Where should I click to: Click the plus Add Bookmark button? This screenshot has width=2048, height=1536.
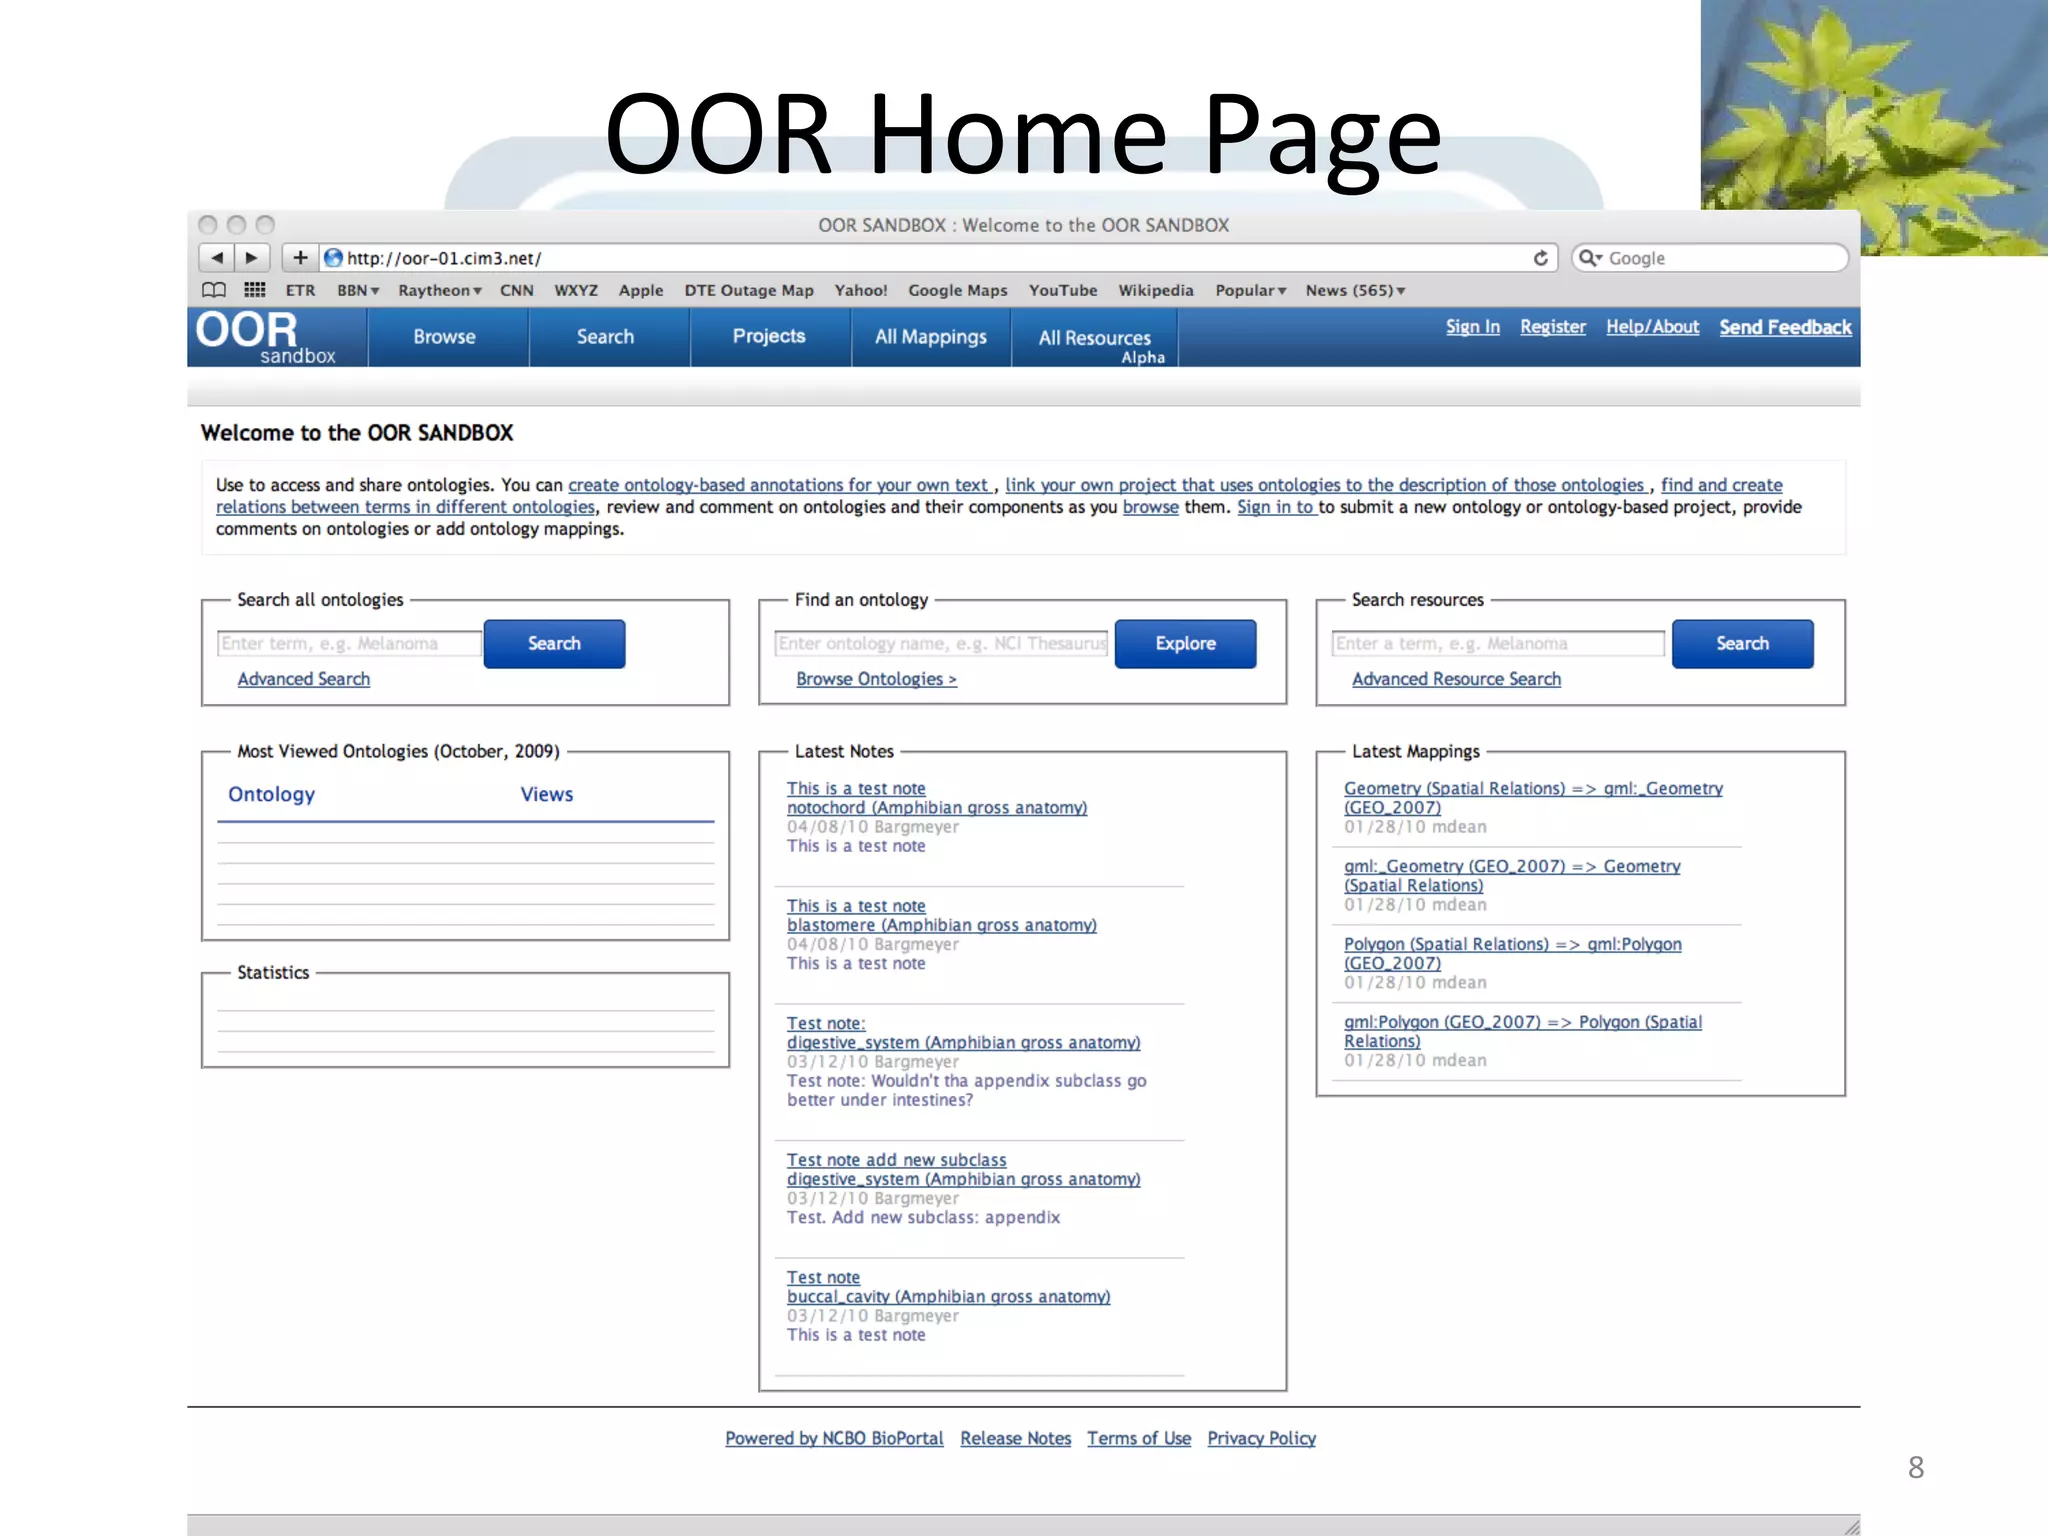(300, 258)
